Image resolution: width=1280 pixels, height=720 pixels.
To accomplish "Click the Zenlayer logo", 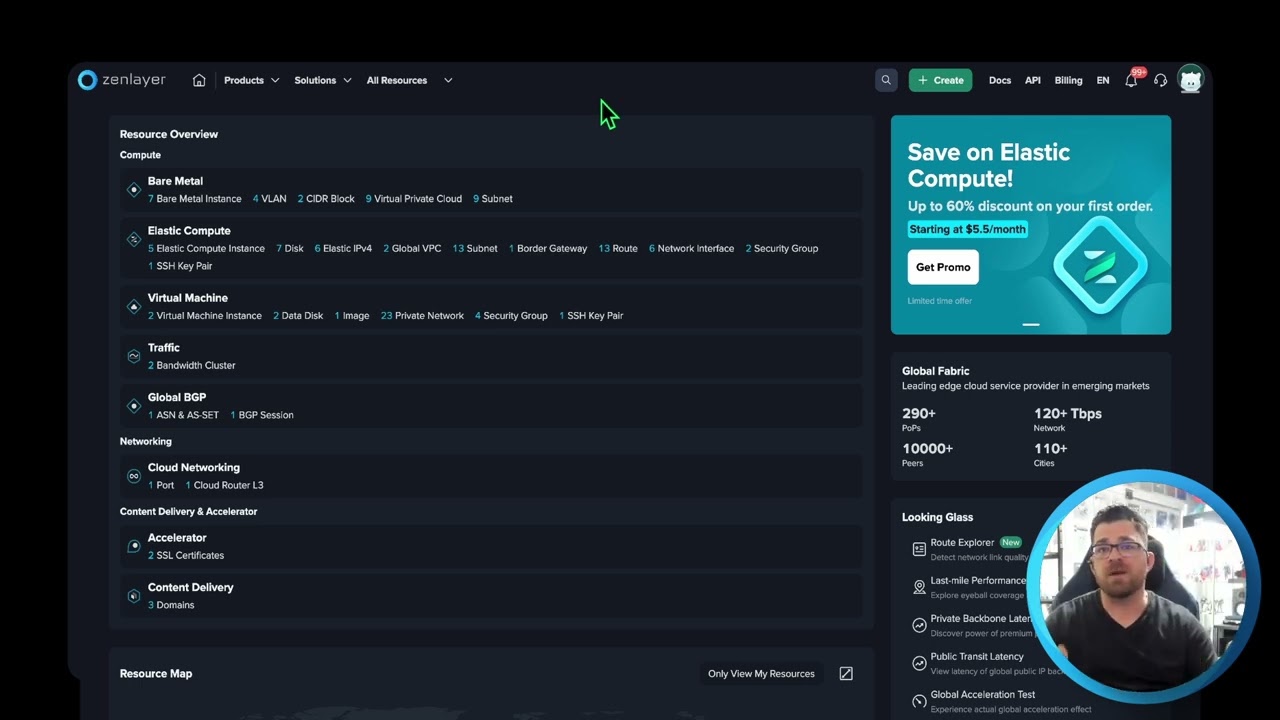I will click(x=121, y=80).
